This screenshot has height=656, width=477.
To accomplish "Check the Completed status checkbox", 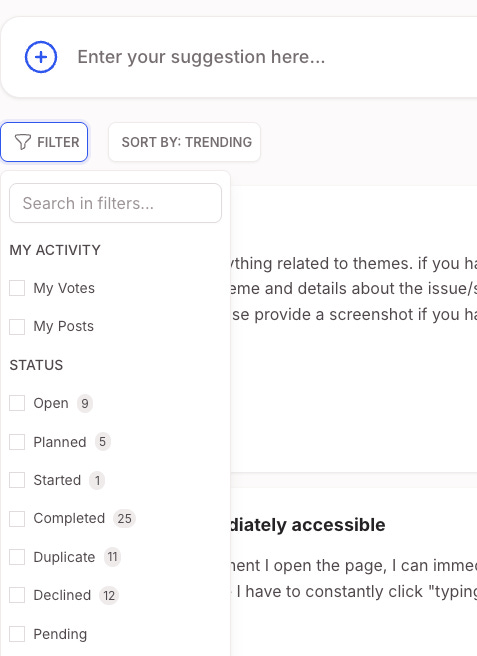I will (x=17, y=518).
